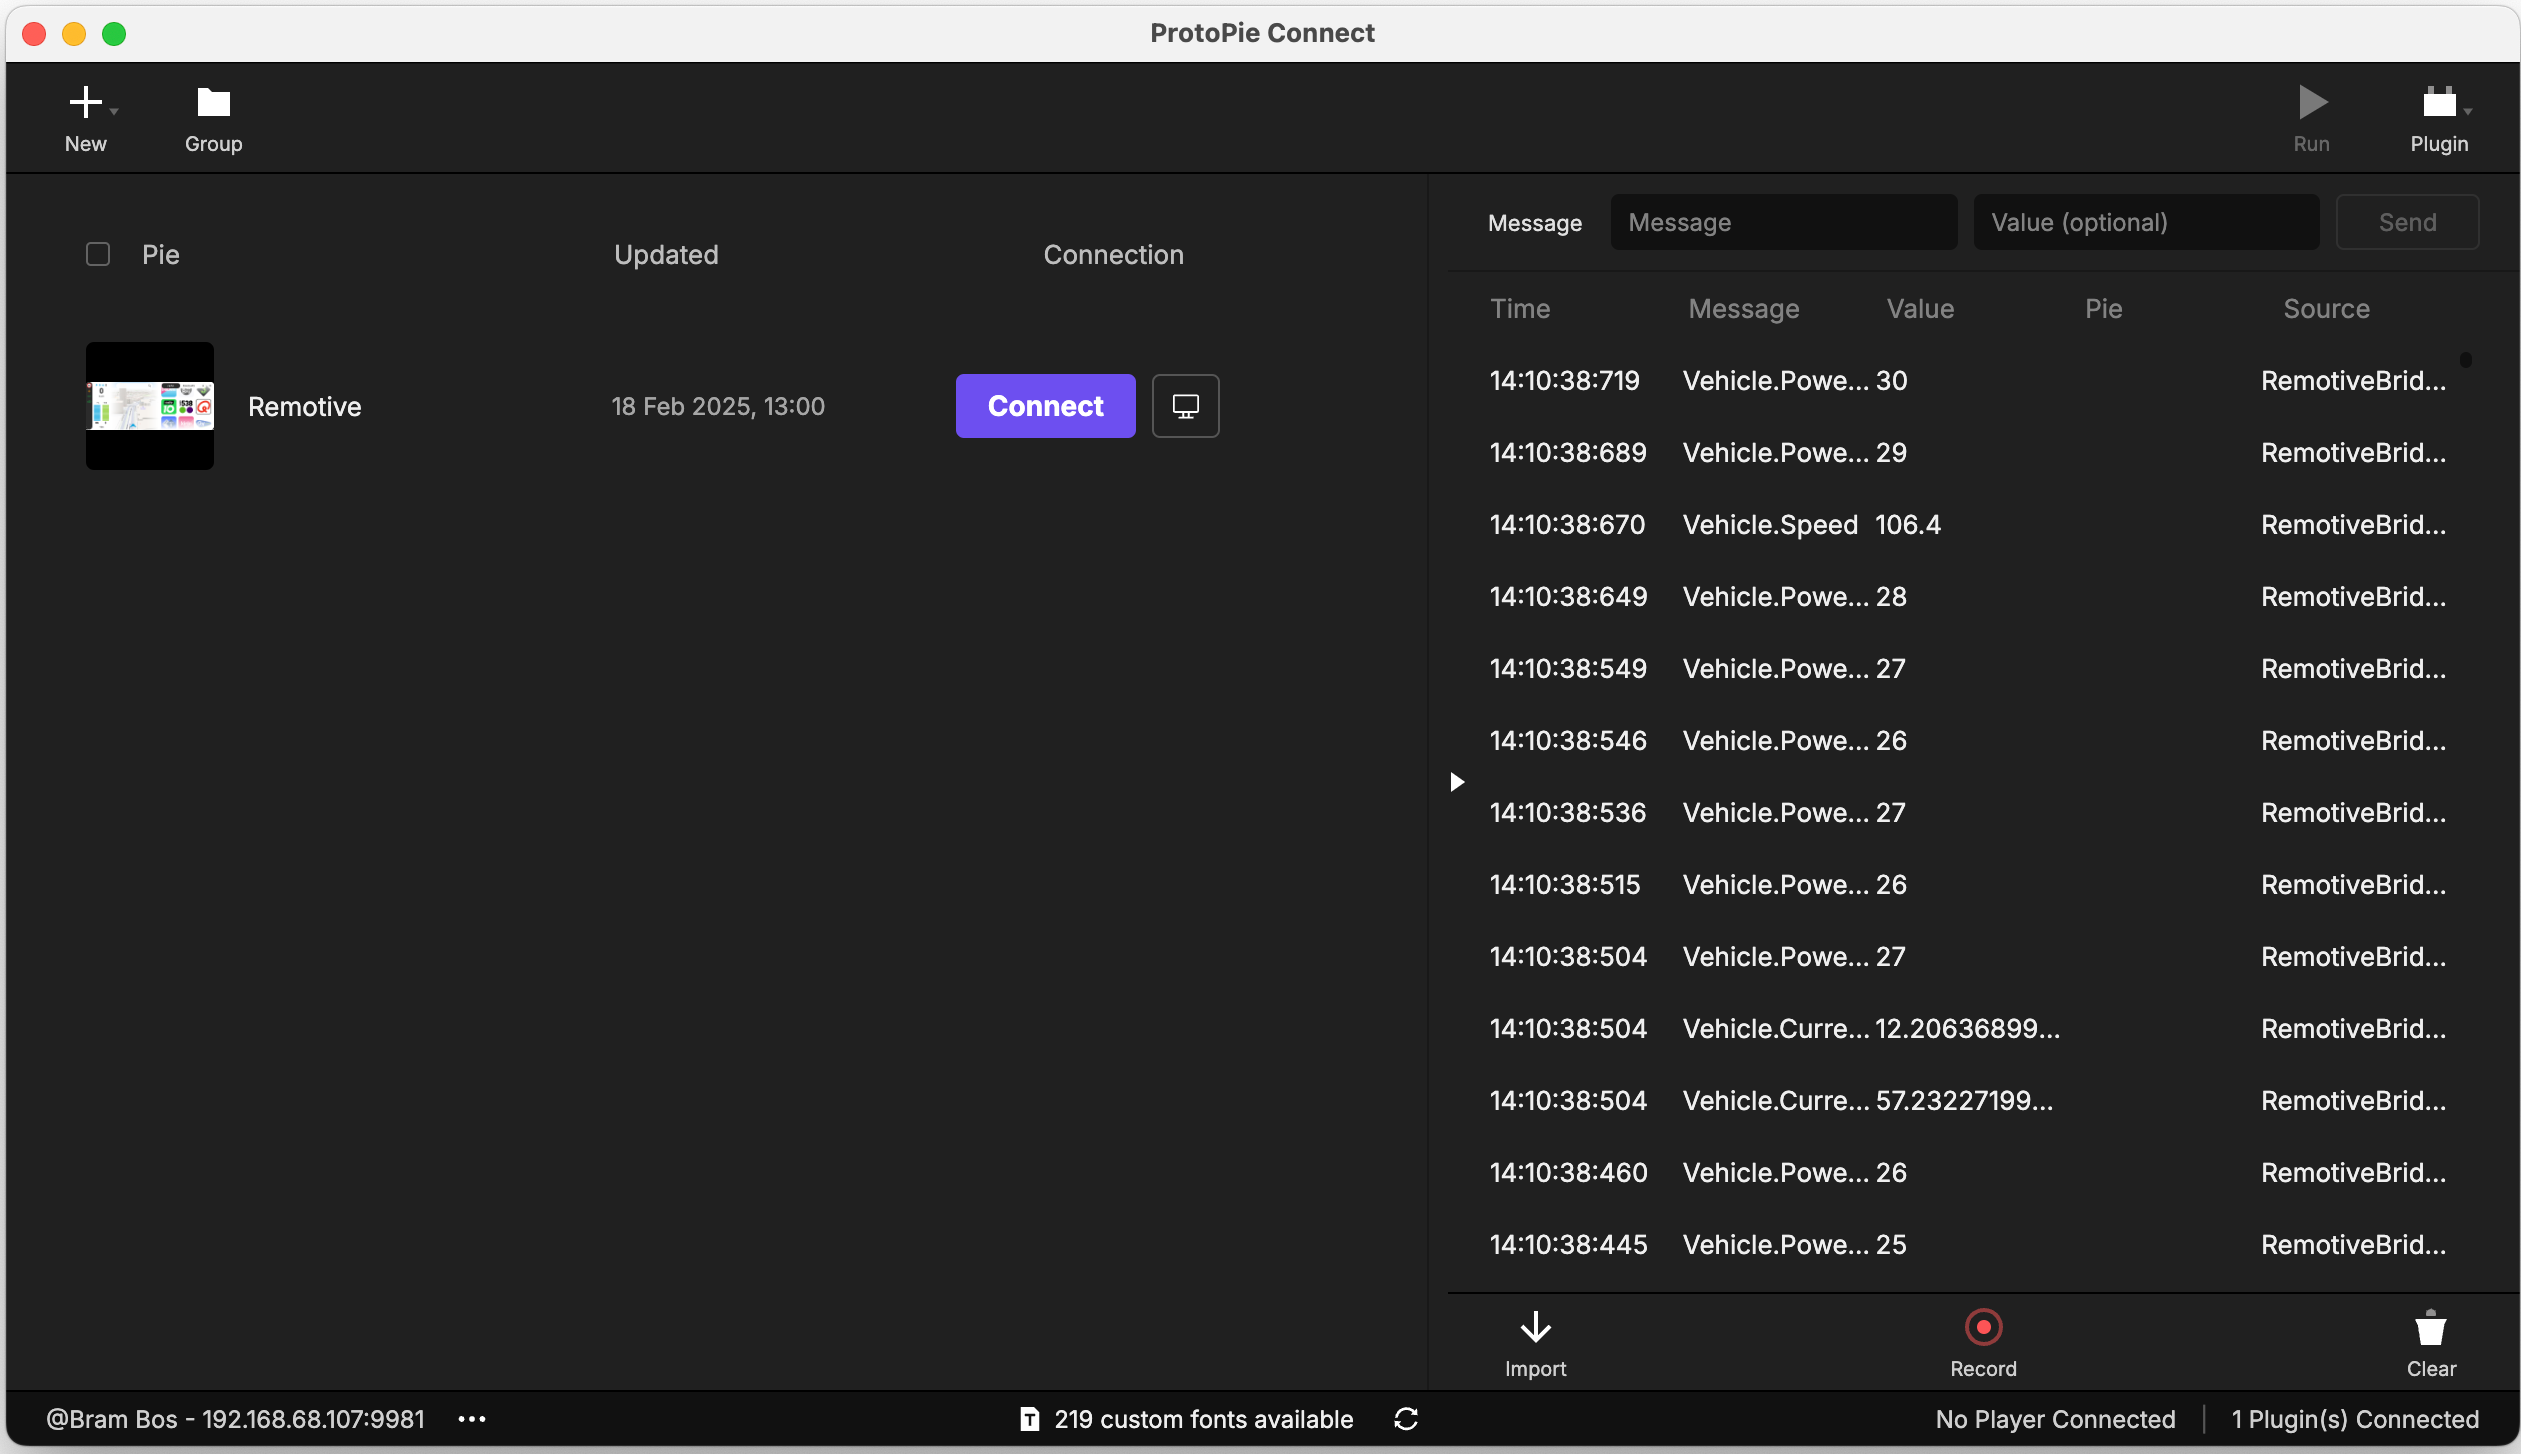The height and width of the screenshot is (1454, 2521).
Task: Click the Group folder icon
Action: [213, 102]
